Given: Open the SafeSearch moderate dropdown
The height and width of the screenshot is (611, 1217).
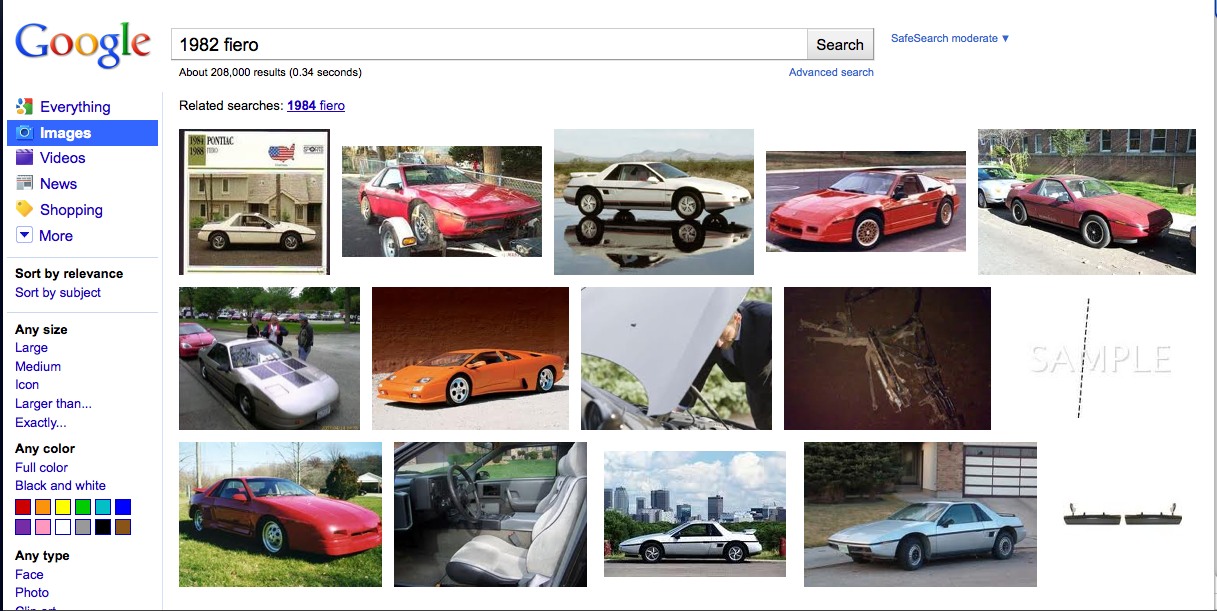Looking at the screenshot, I should 950,38.
